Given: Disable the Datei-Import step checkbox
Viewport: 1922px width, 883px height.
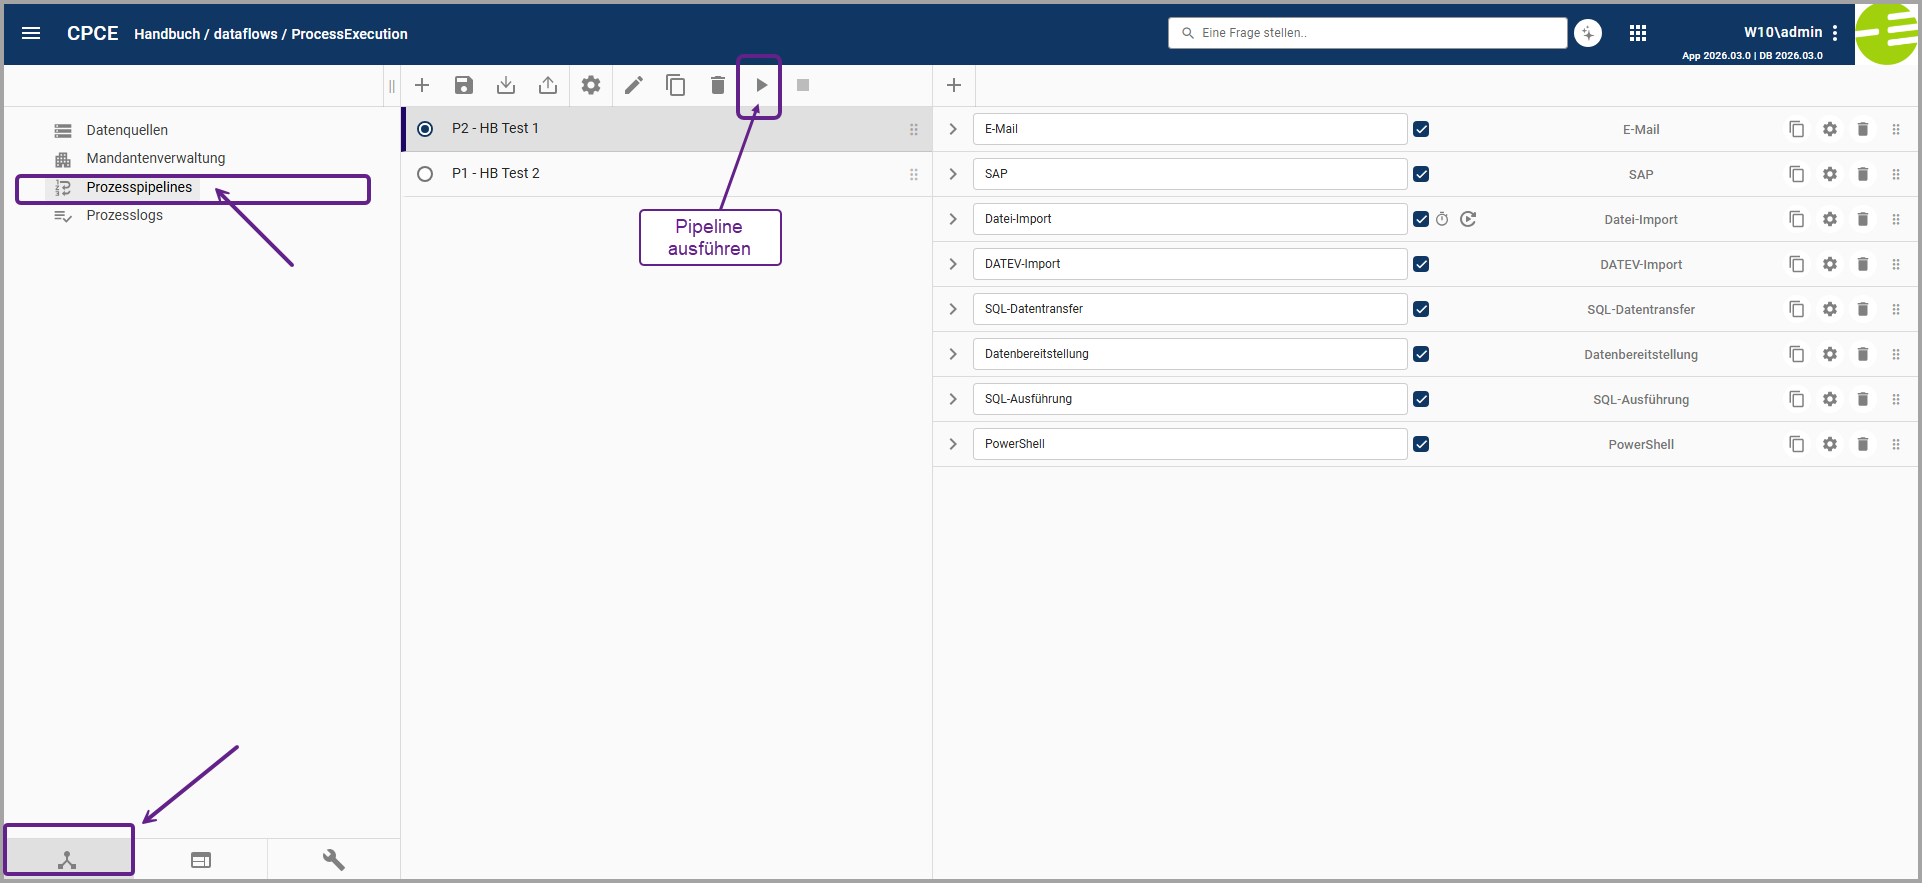Looking at the screenshot, I should [x=1421, y=219].
